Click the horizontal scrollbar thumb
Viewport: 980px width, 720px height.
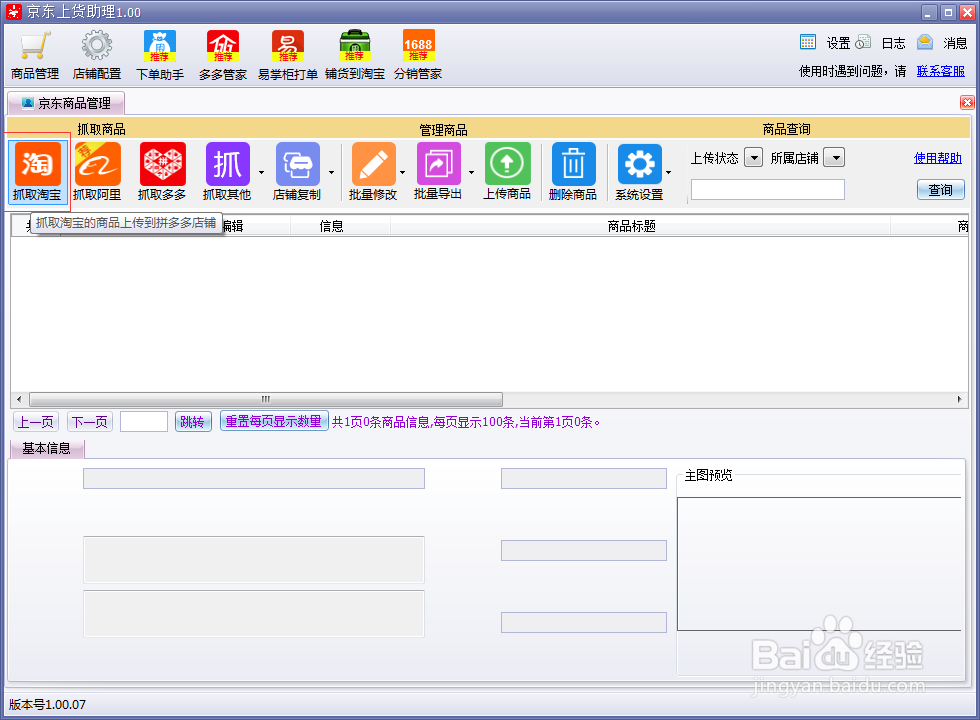[266, 399]
